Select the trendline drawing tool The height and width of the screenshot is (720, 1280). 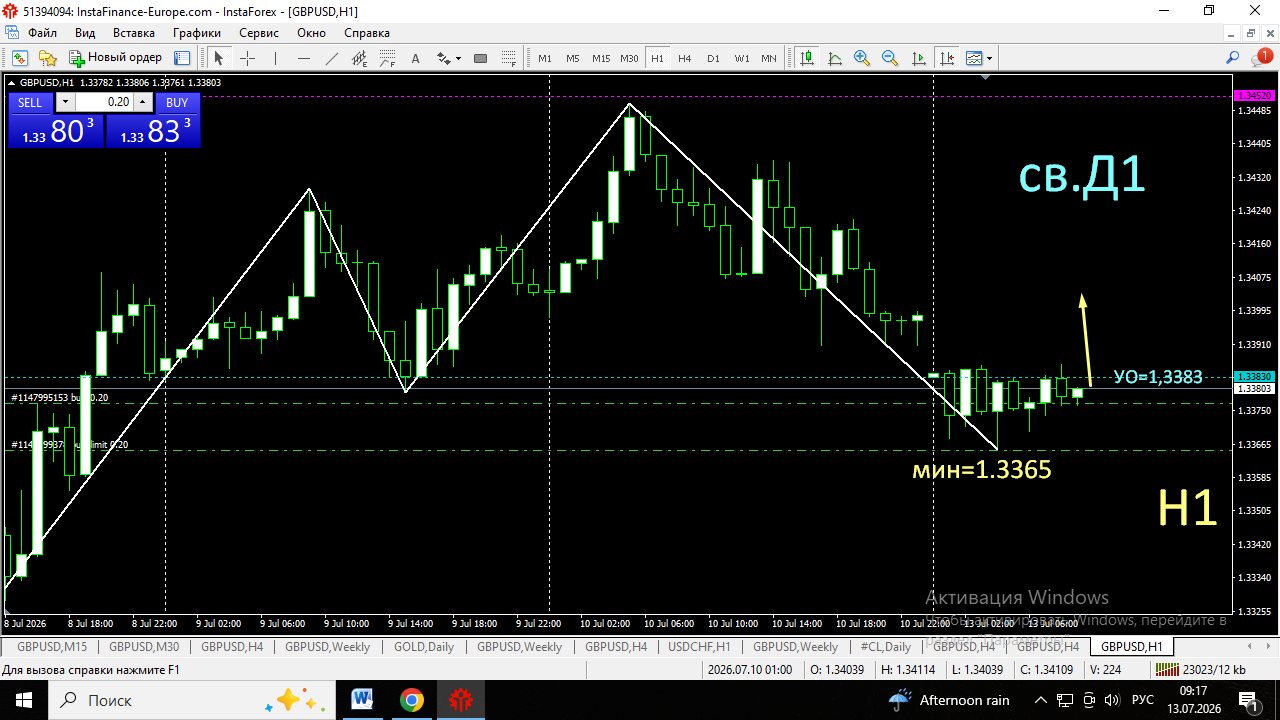[332, 58]
